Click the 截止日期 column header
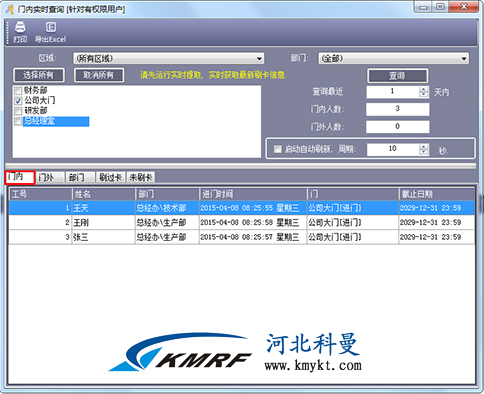 click(x=437, y=194)
